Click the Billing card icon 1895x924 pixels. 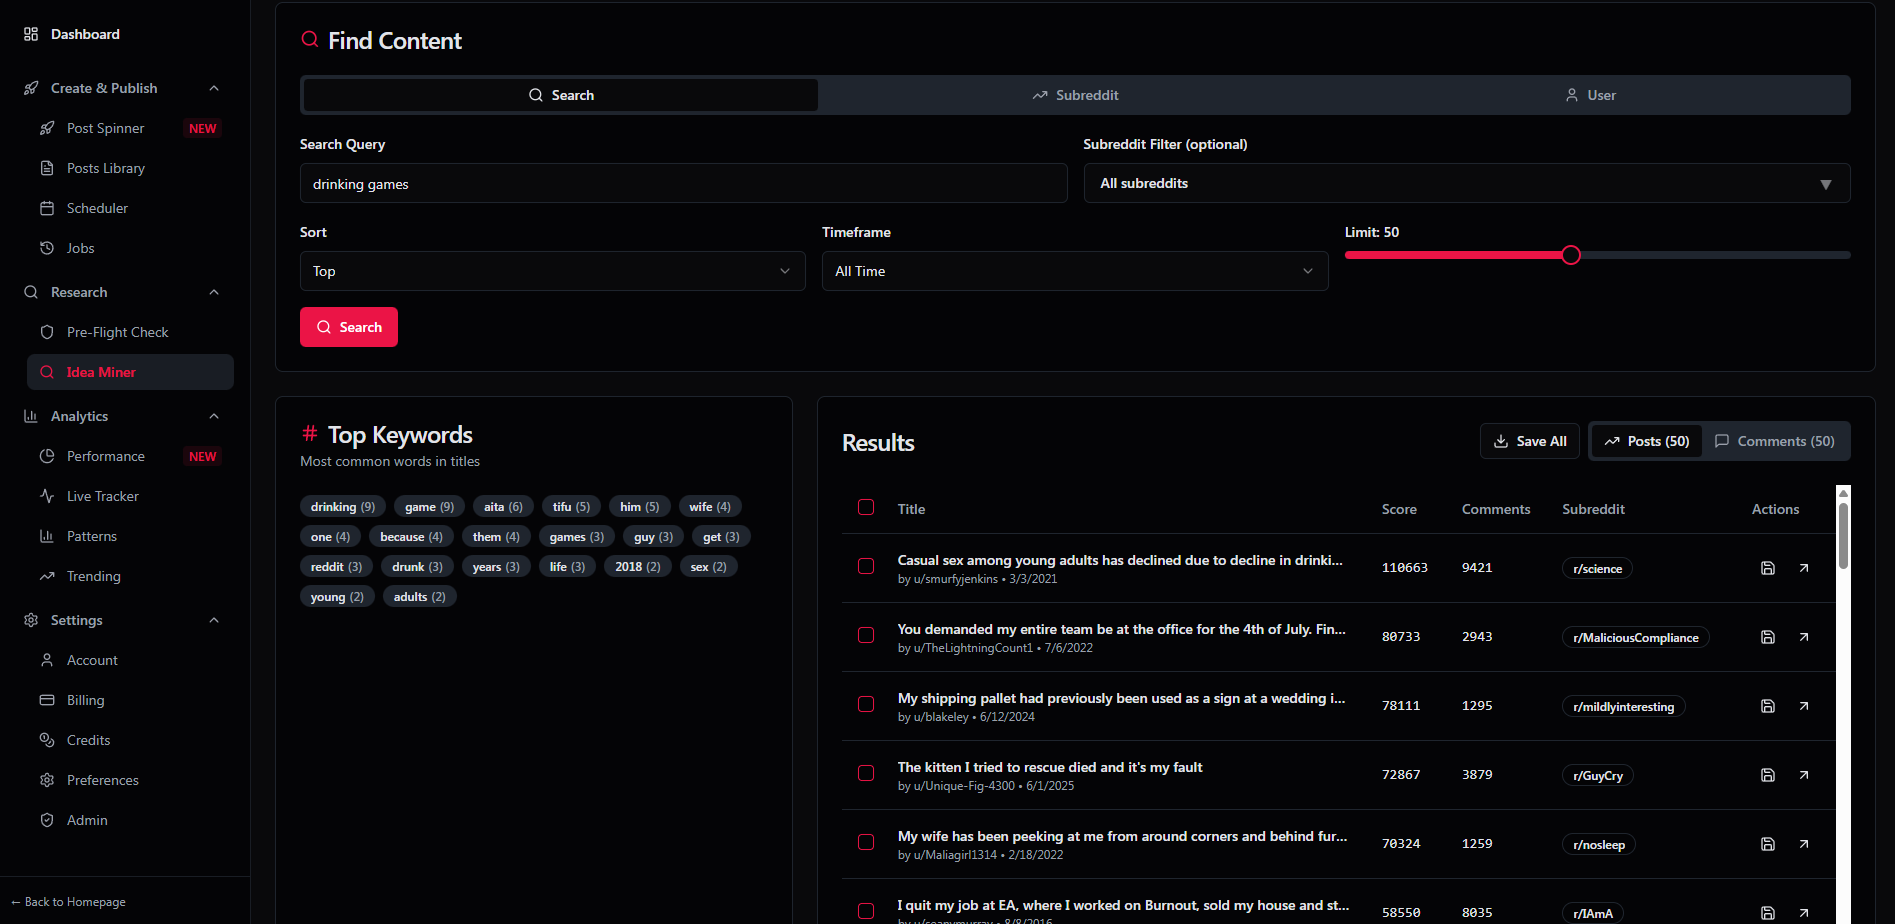pyautogui.click(x=47, y=700)
